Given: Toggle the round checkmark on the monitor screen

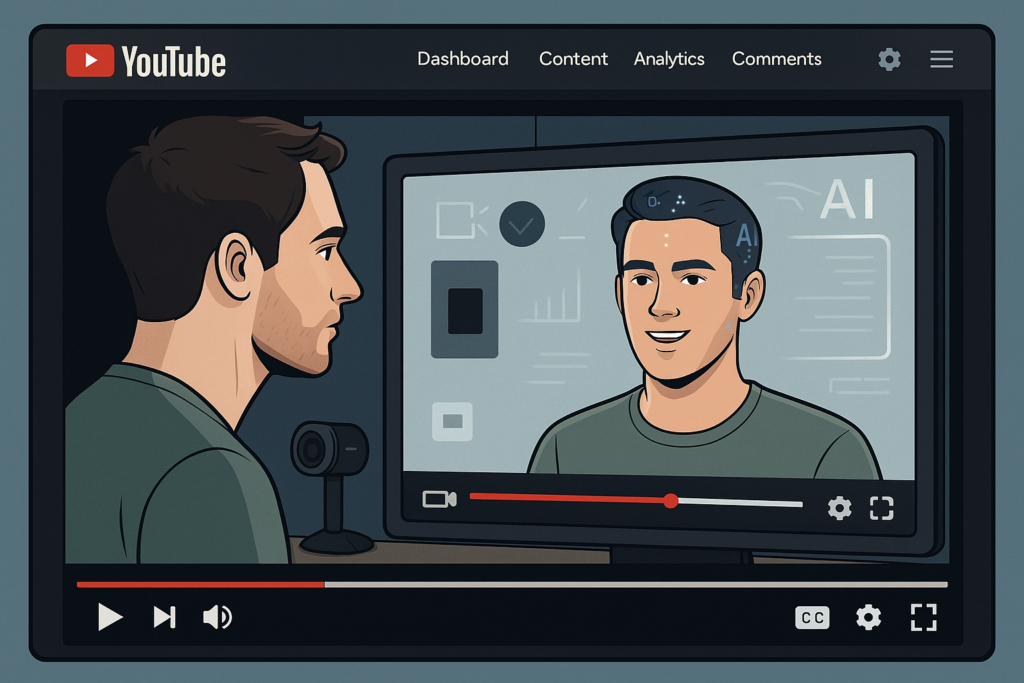Looking at the screenshot, I should (521, 224).
